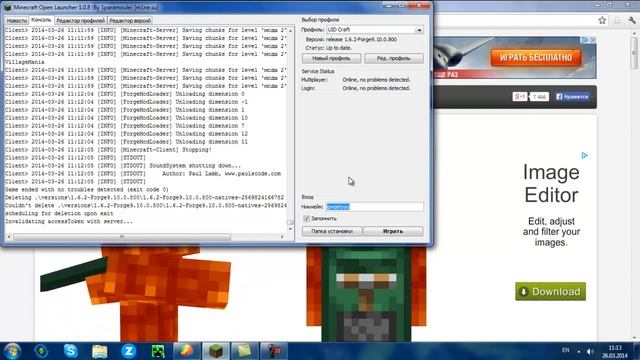Open Skype from the taskbar
Image resolution: width=640 pixels, height=360 pixels.
(x=70, y=351)
